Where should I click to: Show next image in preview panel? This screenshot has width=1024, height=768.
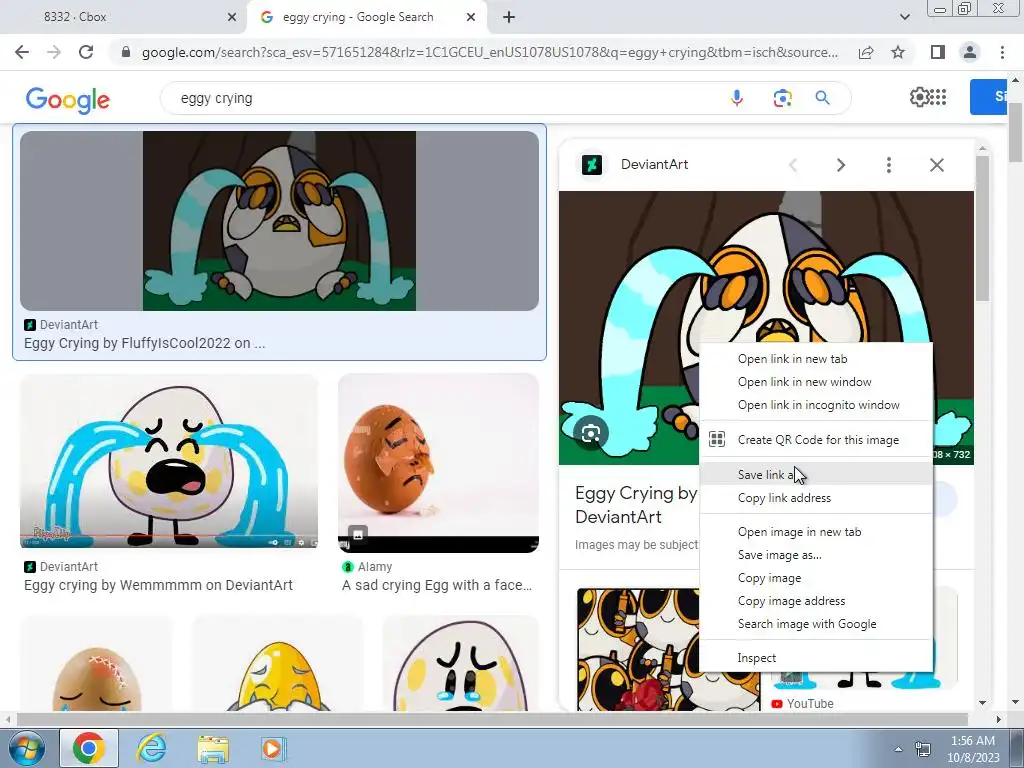pyautogui.click(x=841, y=165)
